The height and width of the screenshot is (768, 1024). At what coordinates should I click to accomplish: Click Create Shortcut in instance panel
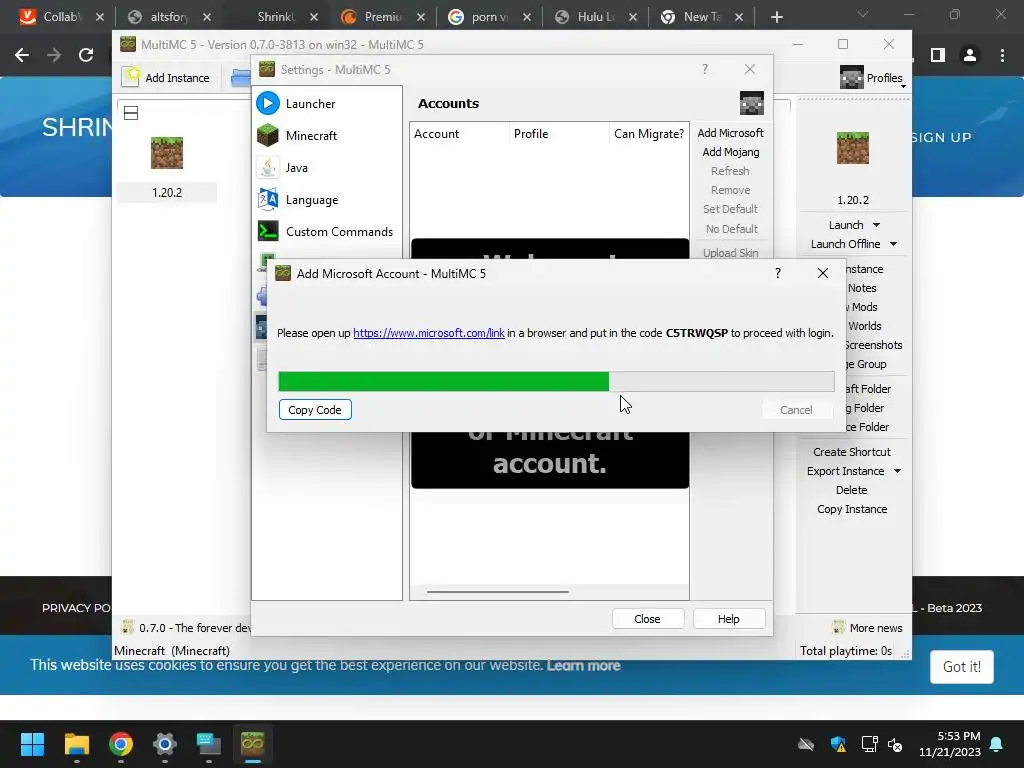point(852,452)
